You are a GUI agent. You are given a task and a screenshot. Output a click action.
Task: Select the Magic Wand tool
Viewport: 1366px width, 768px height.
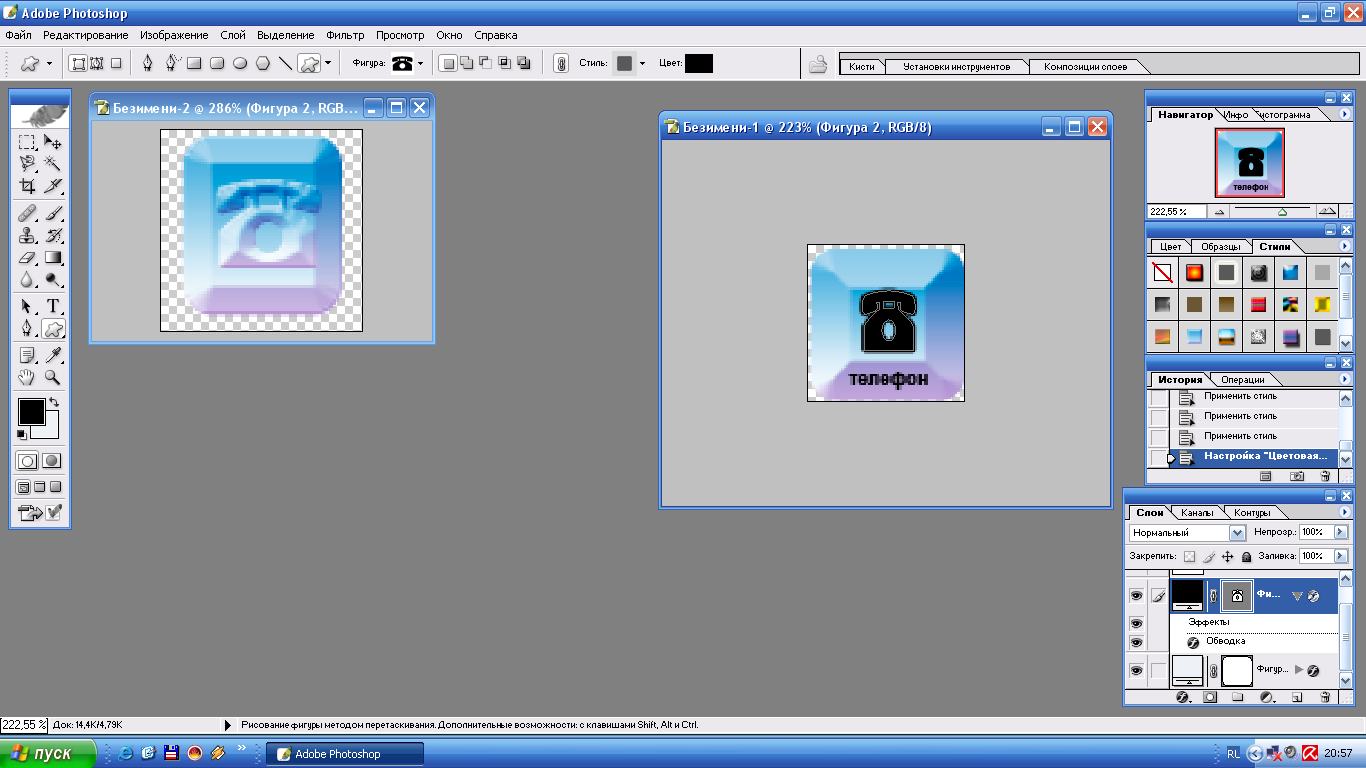[53, 163]
